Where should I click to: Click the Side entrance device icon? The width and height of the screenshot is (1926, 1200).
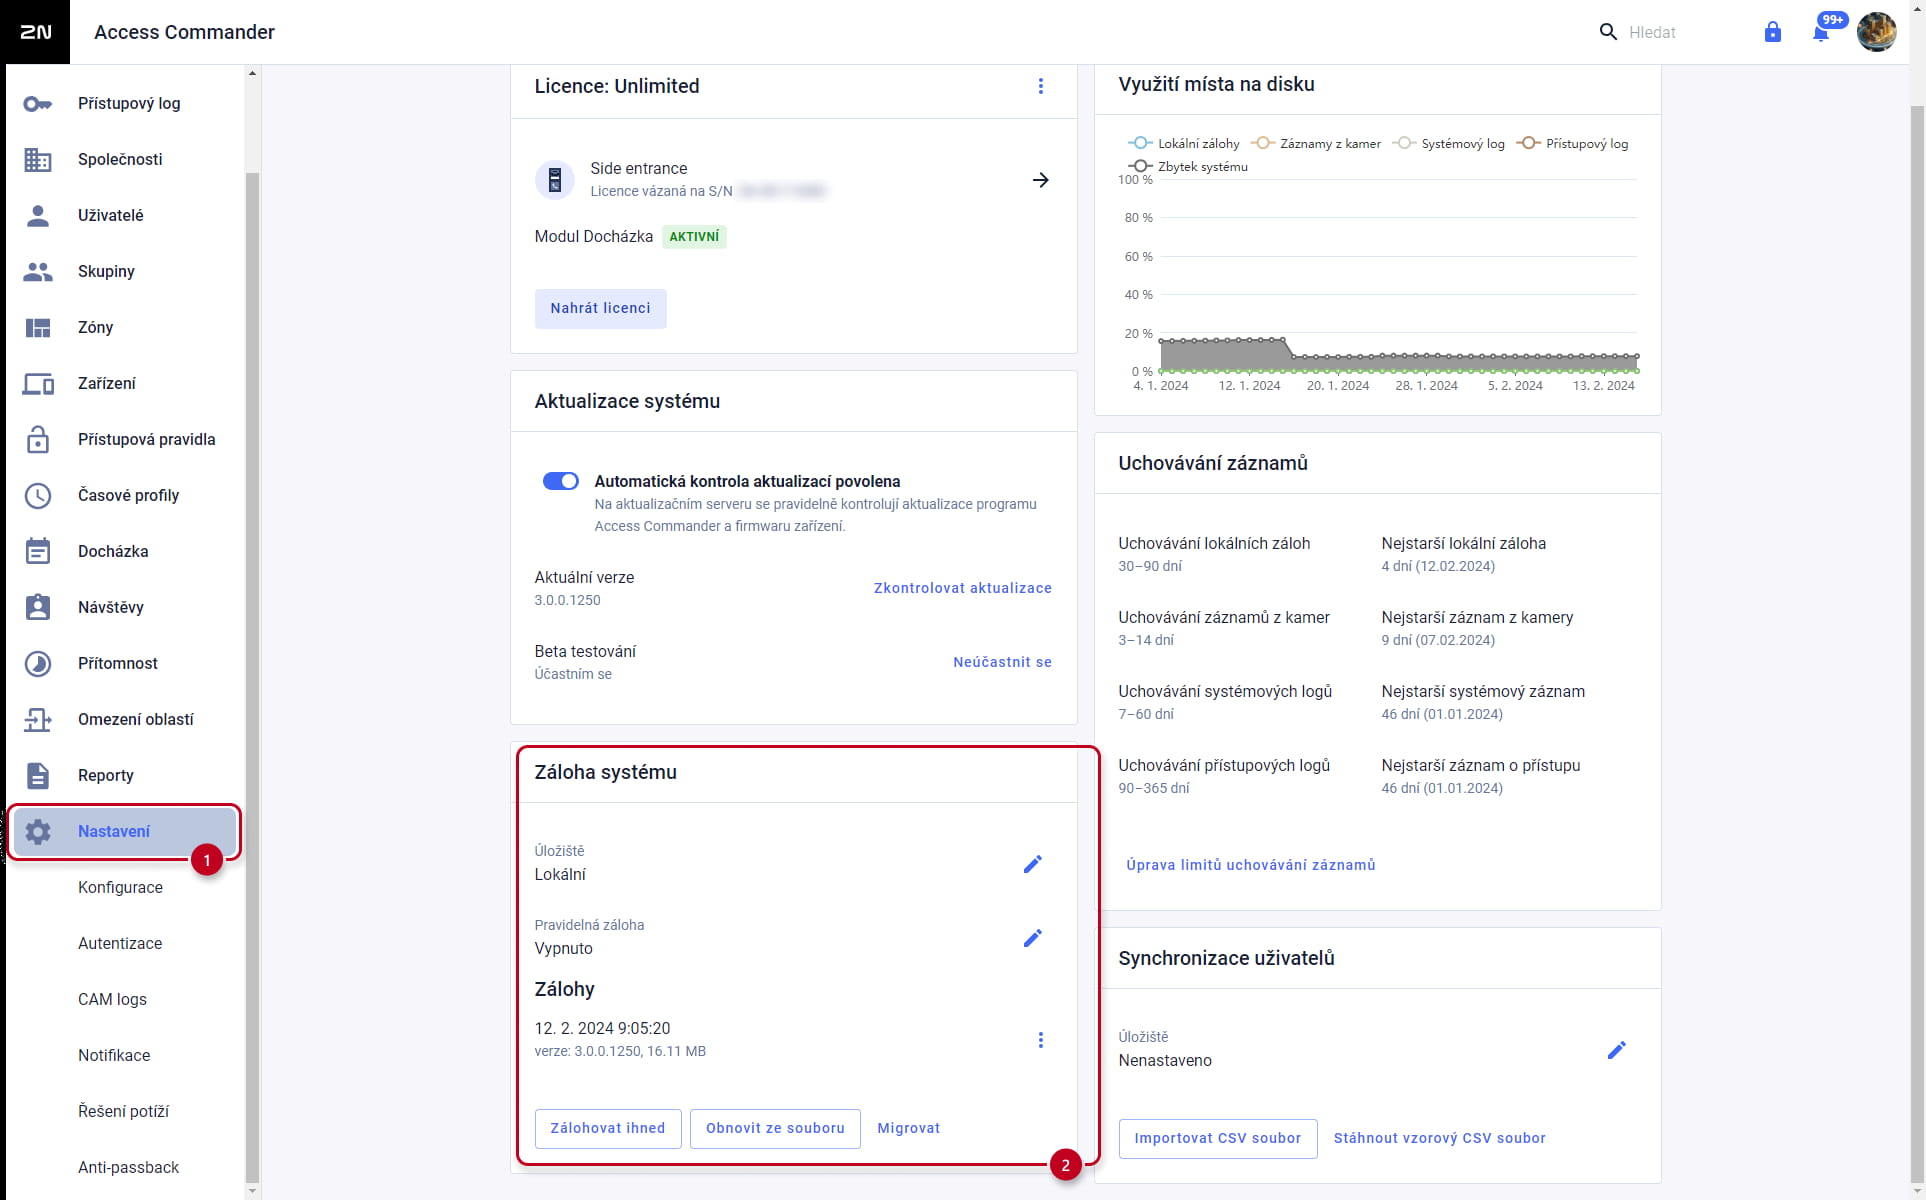[555, 180]
